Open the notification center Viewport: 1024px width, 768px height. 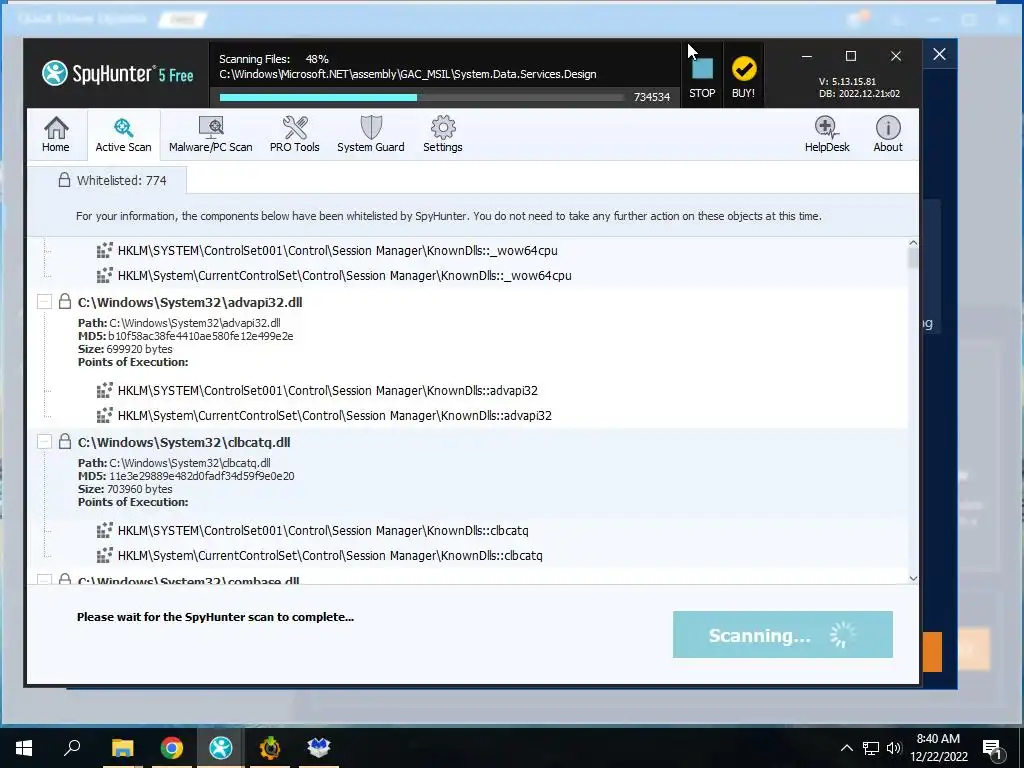(993, 749)
